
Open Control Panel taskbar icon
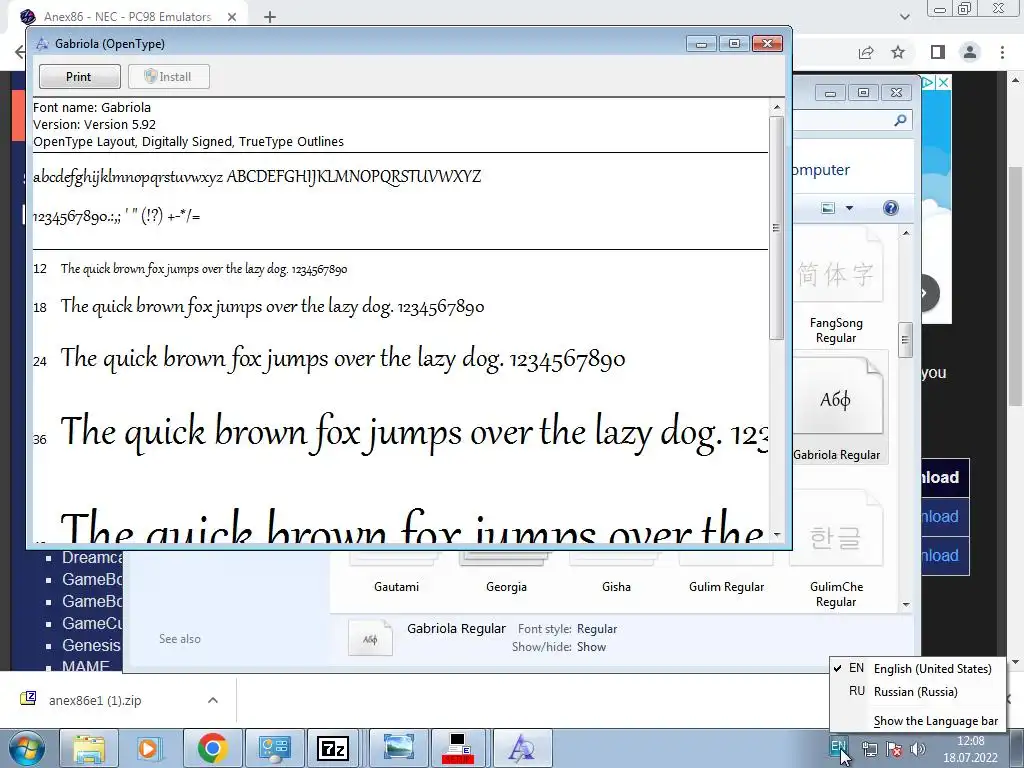click(274, 748)
